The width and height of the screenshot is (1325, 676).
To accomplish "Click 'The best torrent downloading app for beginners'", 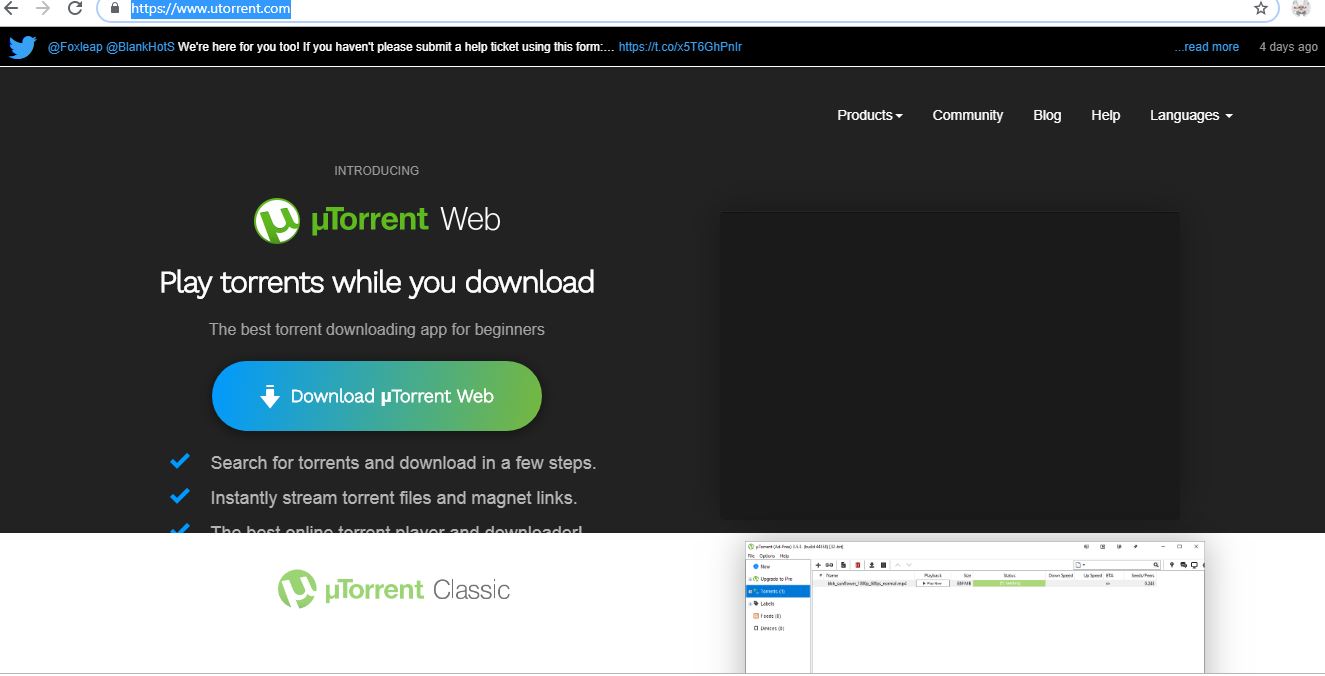I will (377, 329).
